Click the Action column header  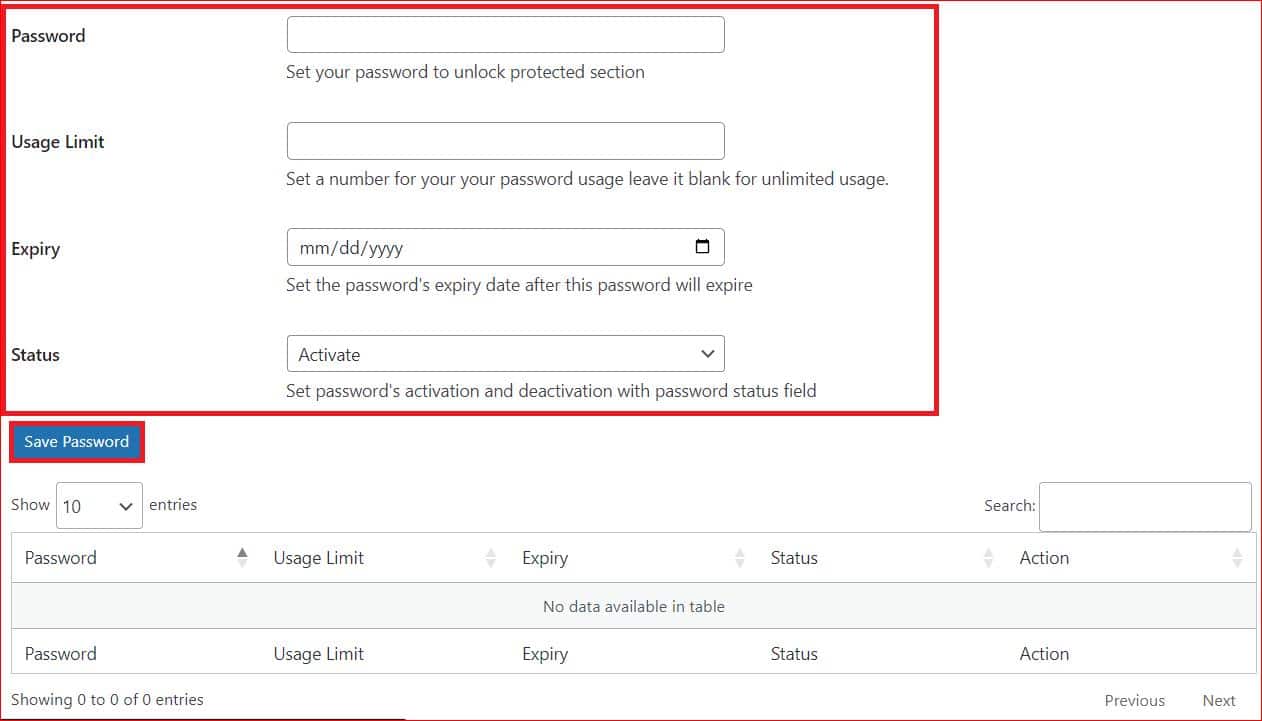click(x=1044, y=557)
